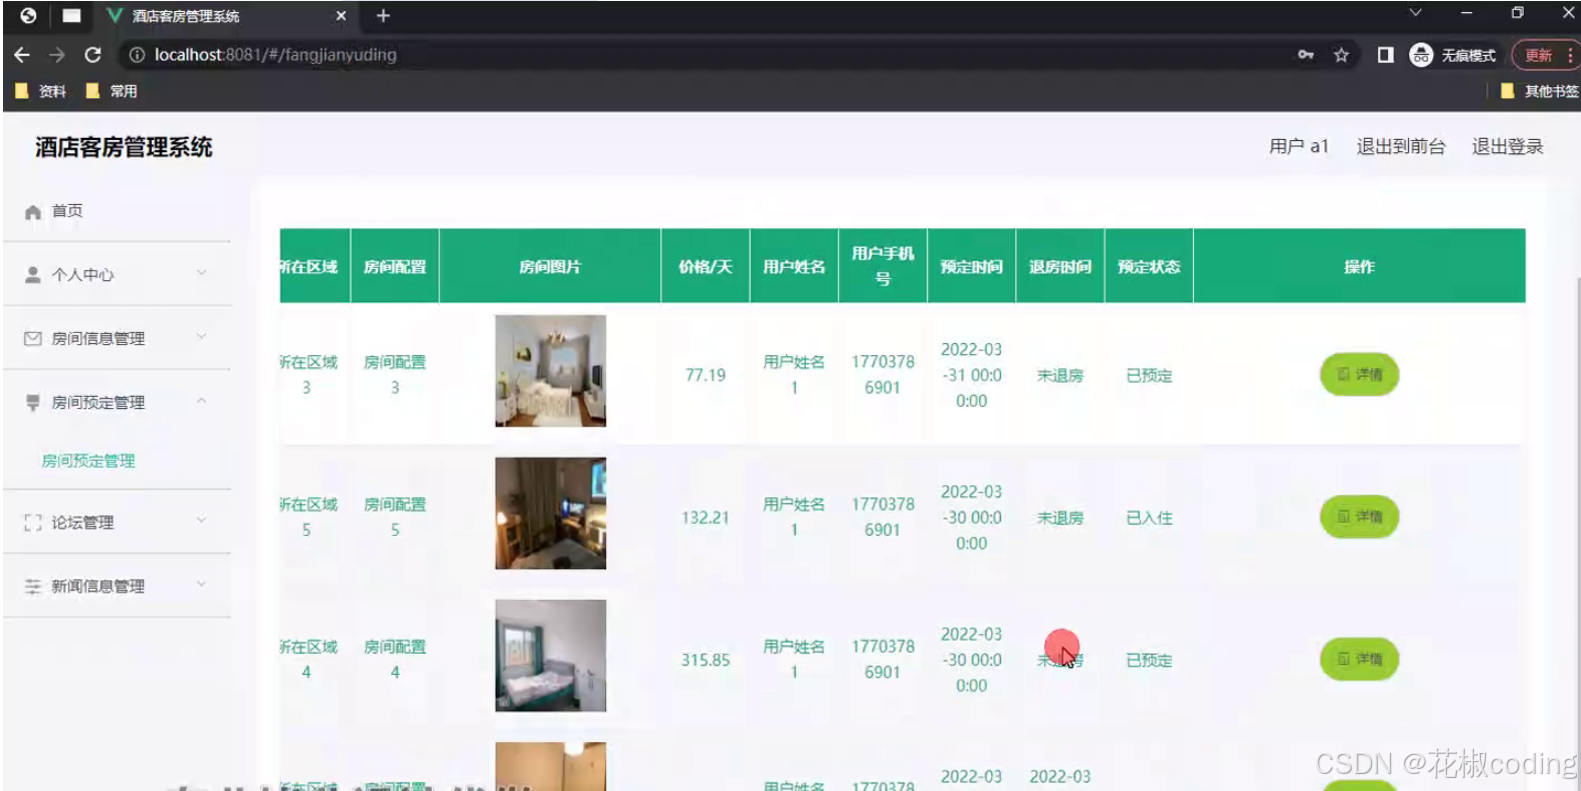
Task: Toggle the browser side panel icon
Action: click(1385, 55)
